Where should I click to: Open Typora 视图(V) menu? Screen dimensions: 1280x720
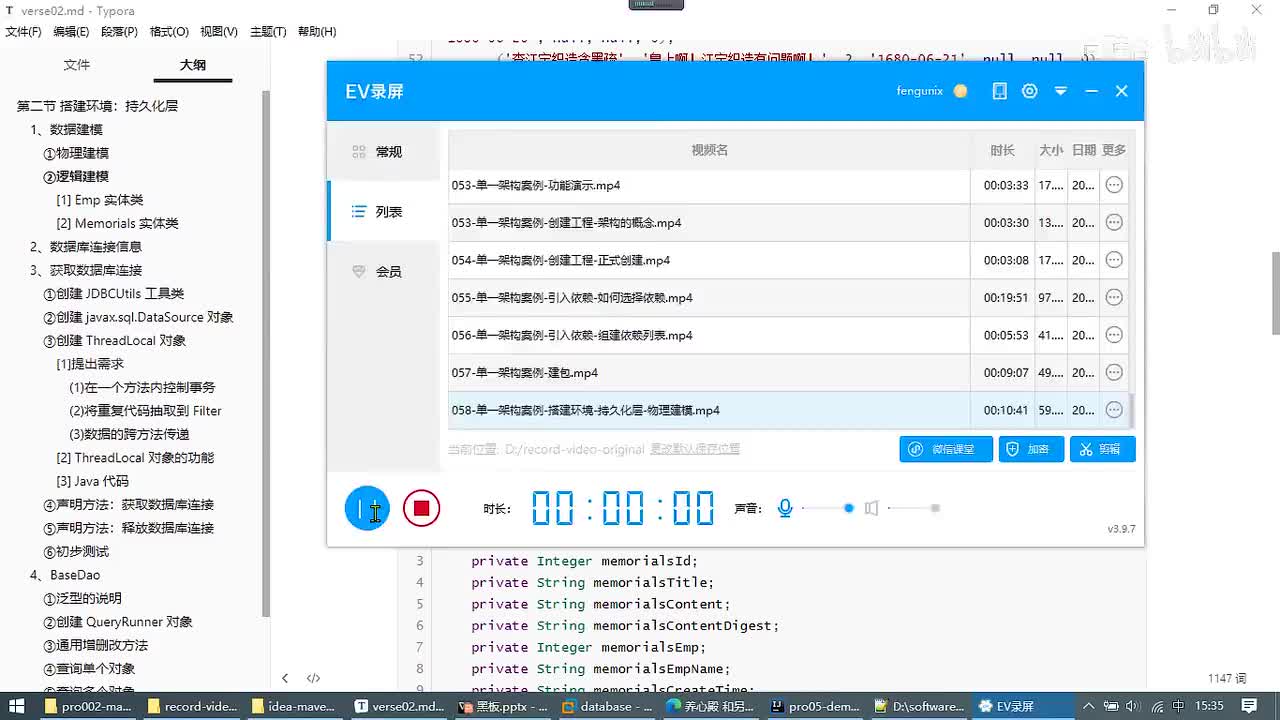point(219,31)
